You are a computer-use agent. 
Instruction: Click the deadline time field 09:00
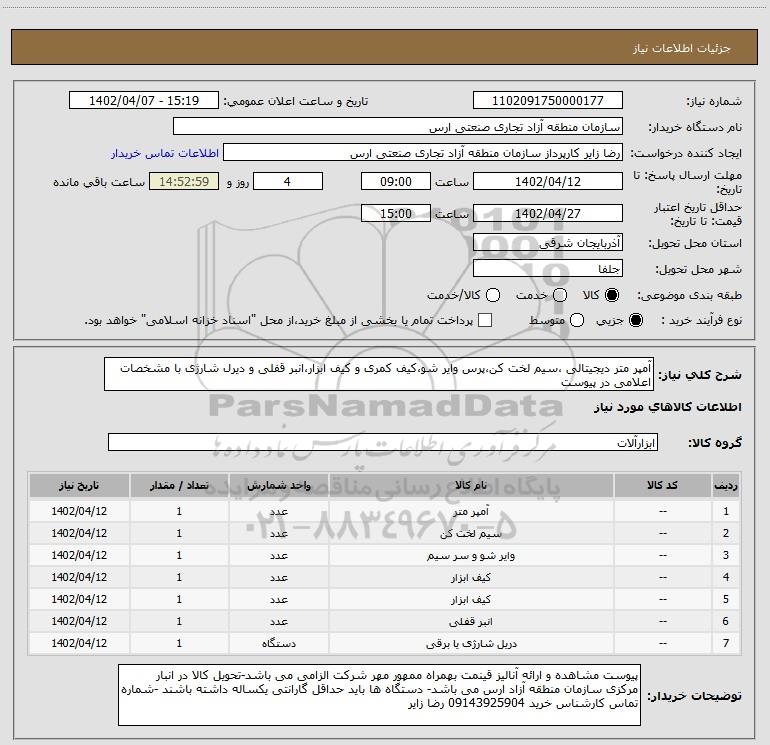coord(396,181)
